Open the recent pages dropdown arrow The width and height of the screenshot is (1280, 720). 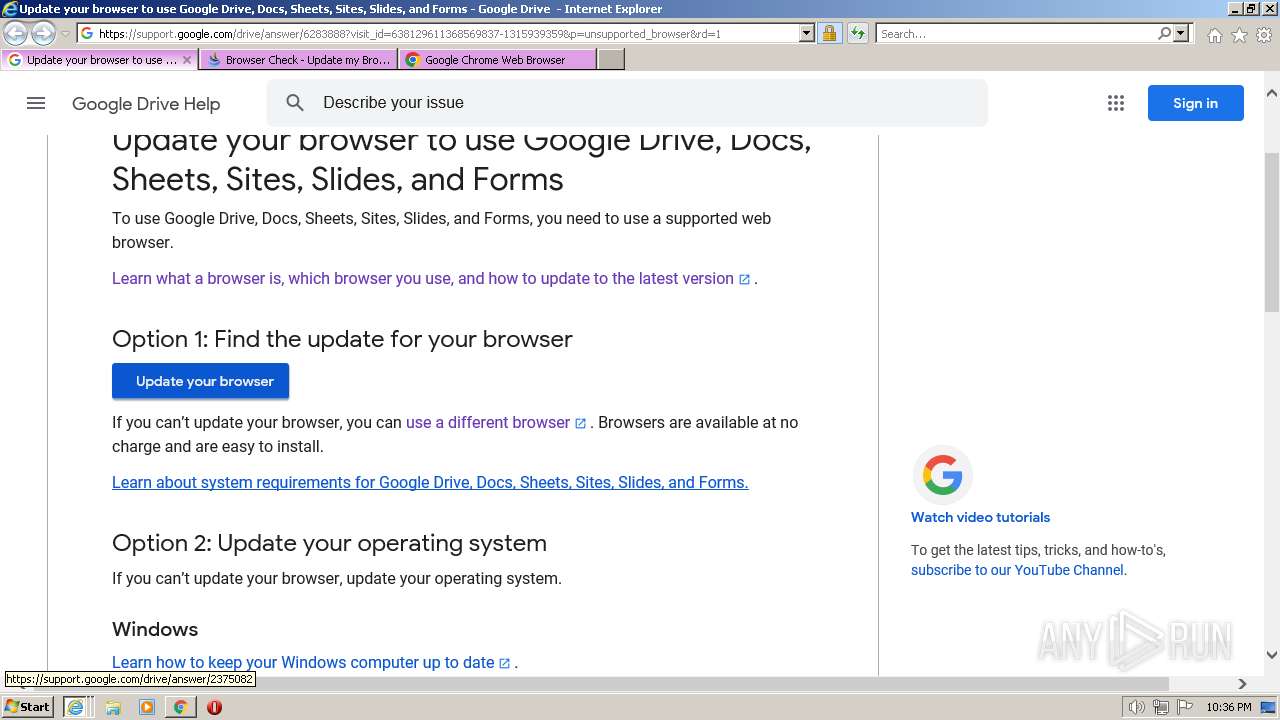[x=65, y=34]
